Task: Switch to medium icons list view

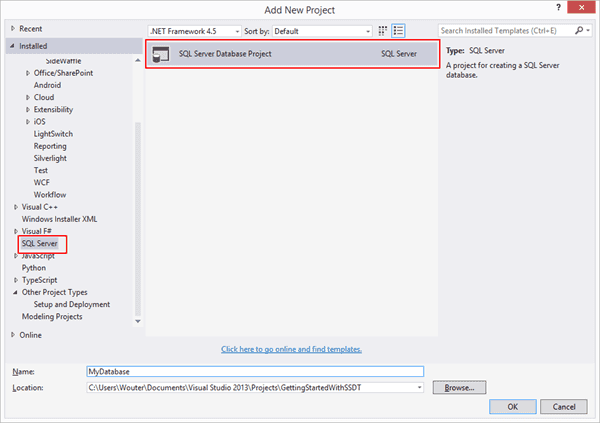Action: pos(398,31)
